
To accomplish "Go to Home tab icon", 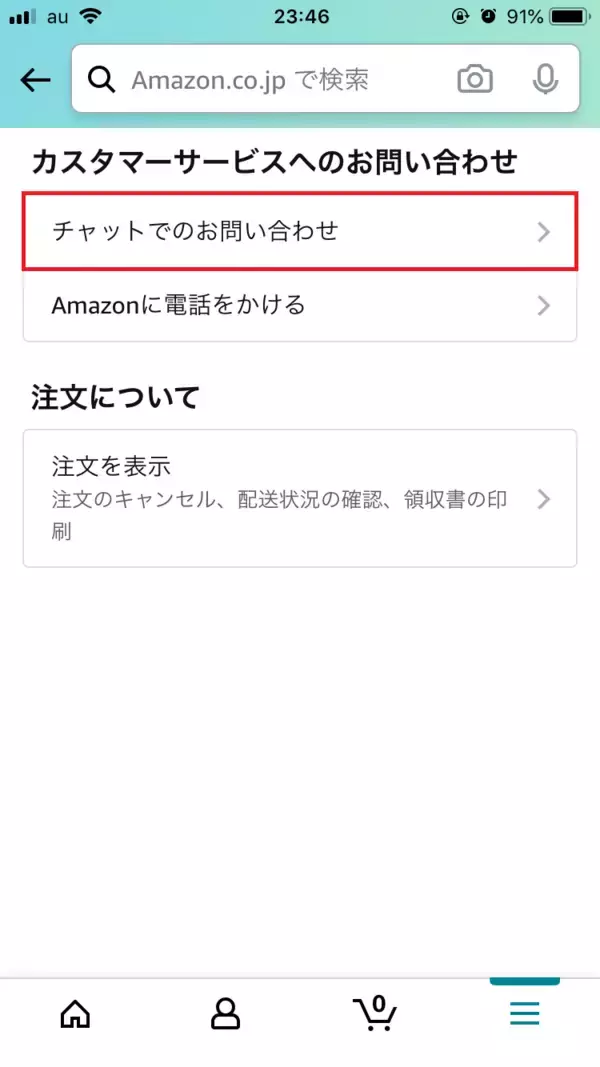I will click(x=75, y=1013).
